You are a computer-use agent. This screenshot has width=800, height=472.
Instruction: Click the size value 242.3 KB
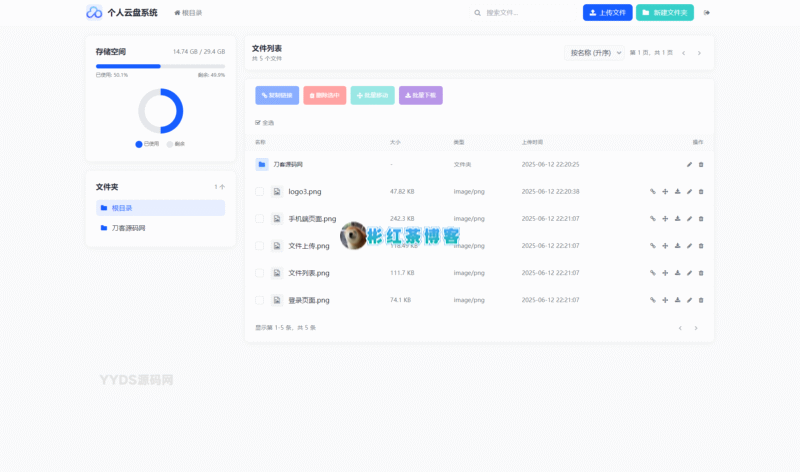pos(402,218)
